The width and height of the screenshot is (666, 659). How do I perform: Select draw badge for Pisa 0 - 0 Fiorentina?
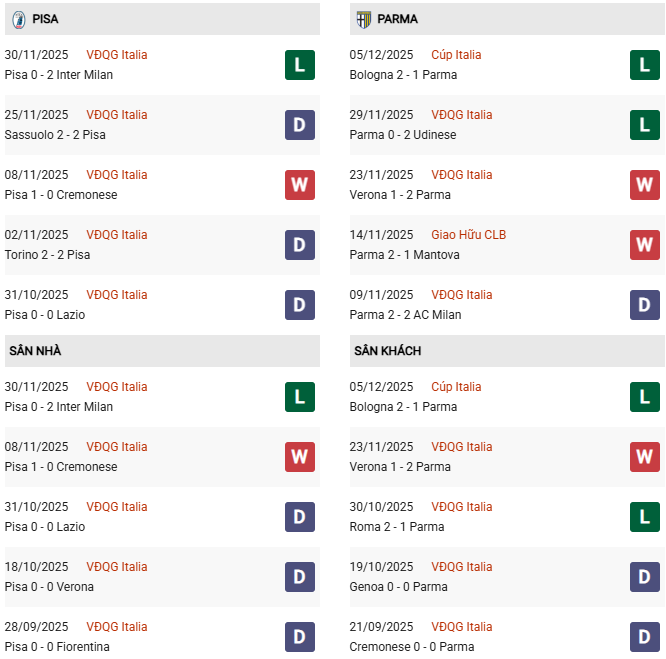(300, 637)
